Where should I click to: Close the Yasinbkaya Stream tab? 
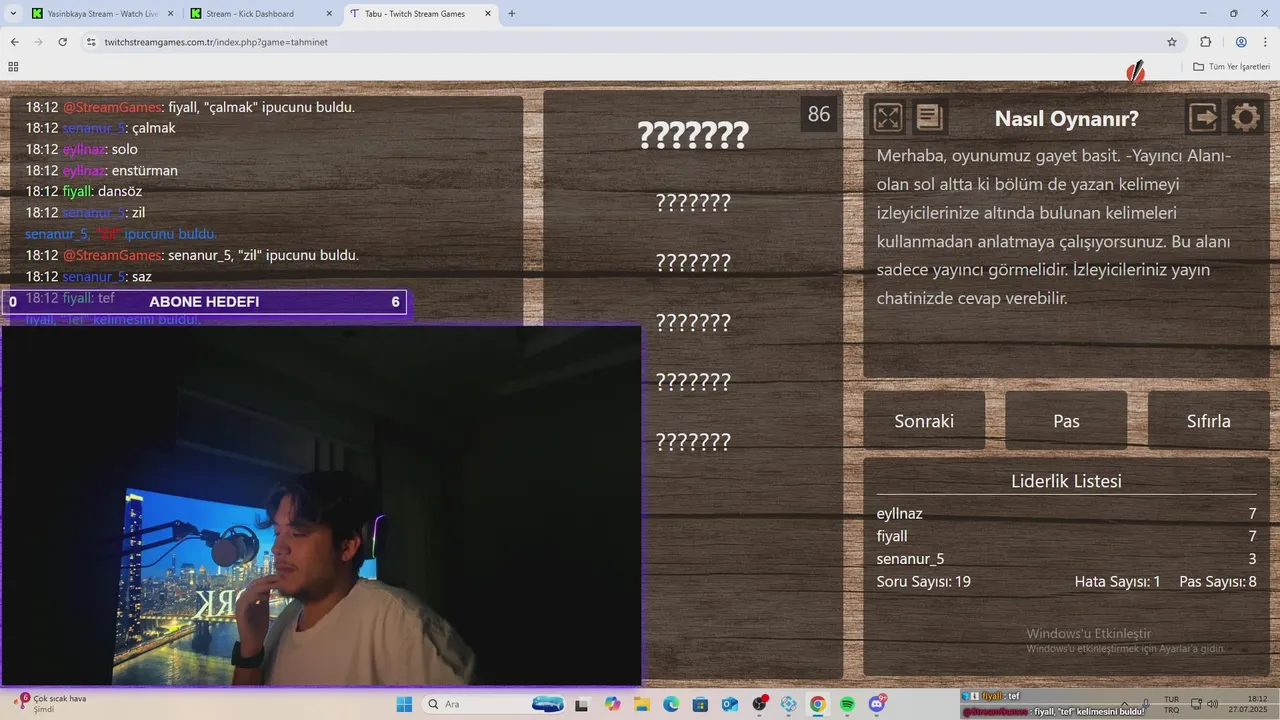(x=169, y=14)
